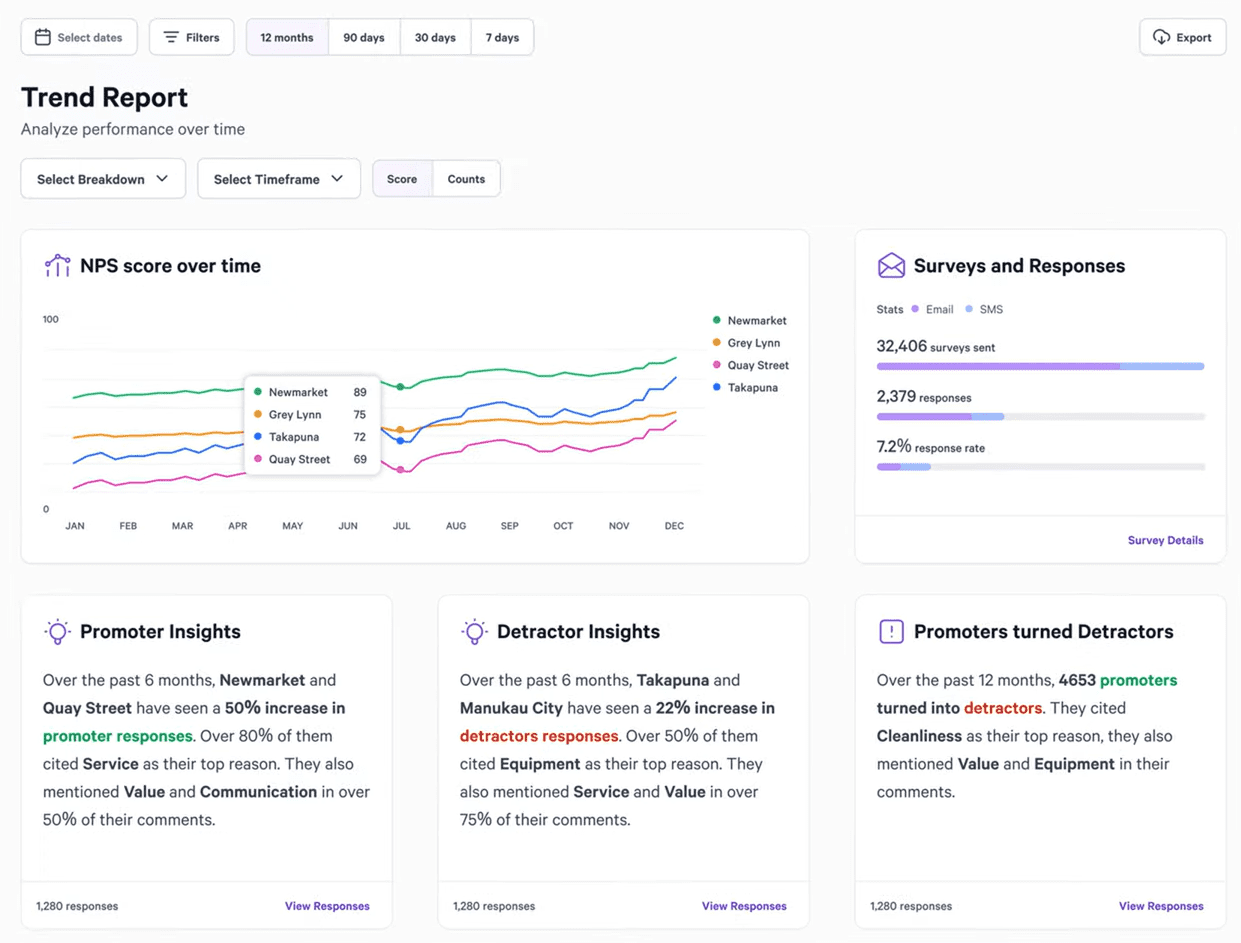The height and width of the screenshot is (943, 1241).
Task: Open the Select dates picker
Action: point(79,36)
